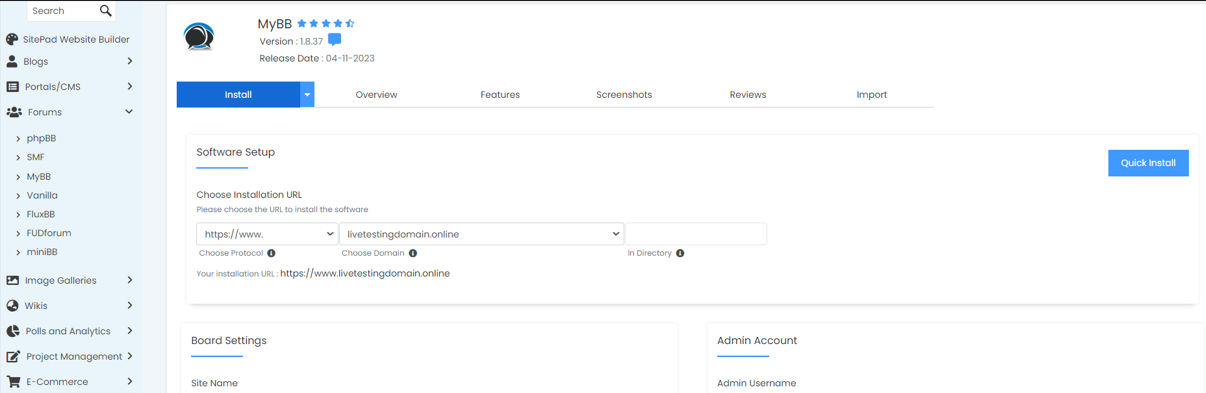Click In Directory info icon
The height and width of the screenshot is (393, 1206).
[680, 253]
